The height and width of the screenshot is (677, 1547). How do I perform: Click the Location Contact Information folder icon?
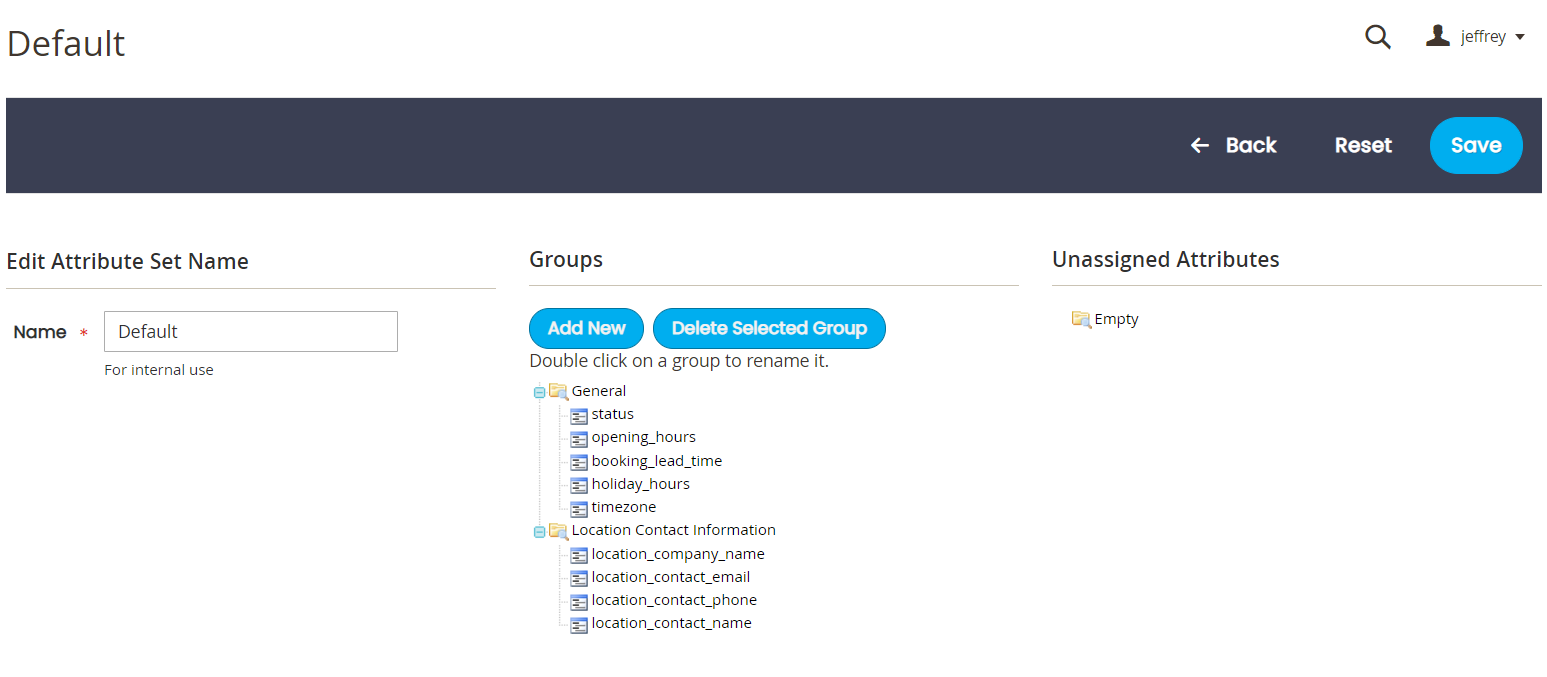point(558,530)
